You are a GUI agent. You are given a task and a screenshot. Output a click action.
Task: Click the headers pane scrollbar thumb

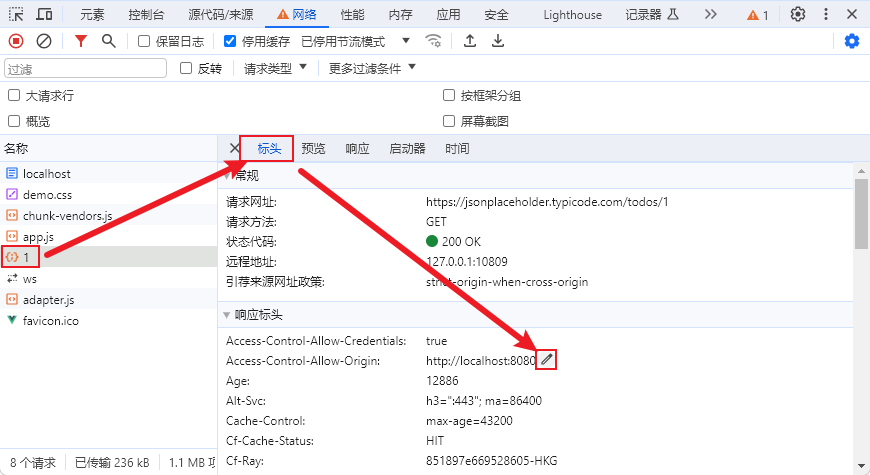tap(861, 214)
